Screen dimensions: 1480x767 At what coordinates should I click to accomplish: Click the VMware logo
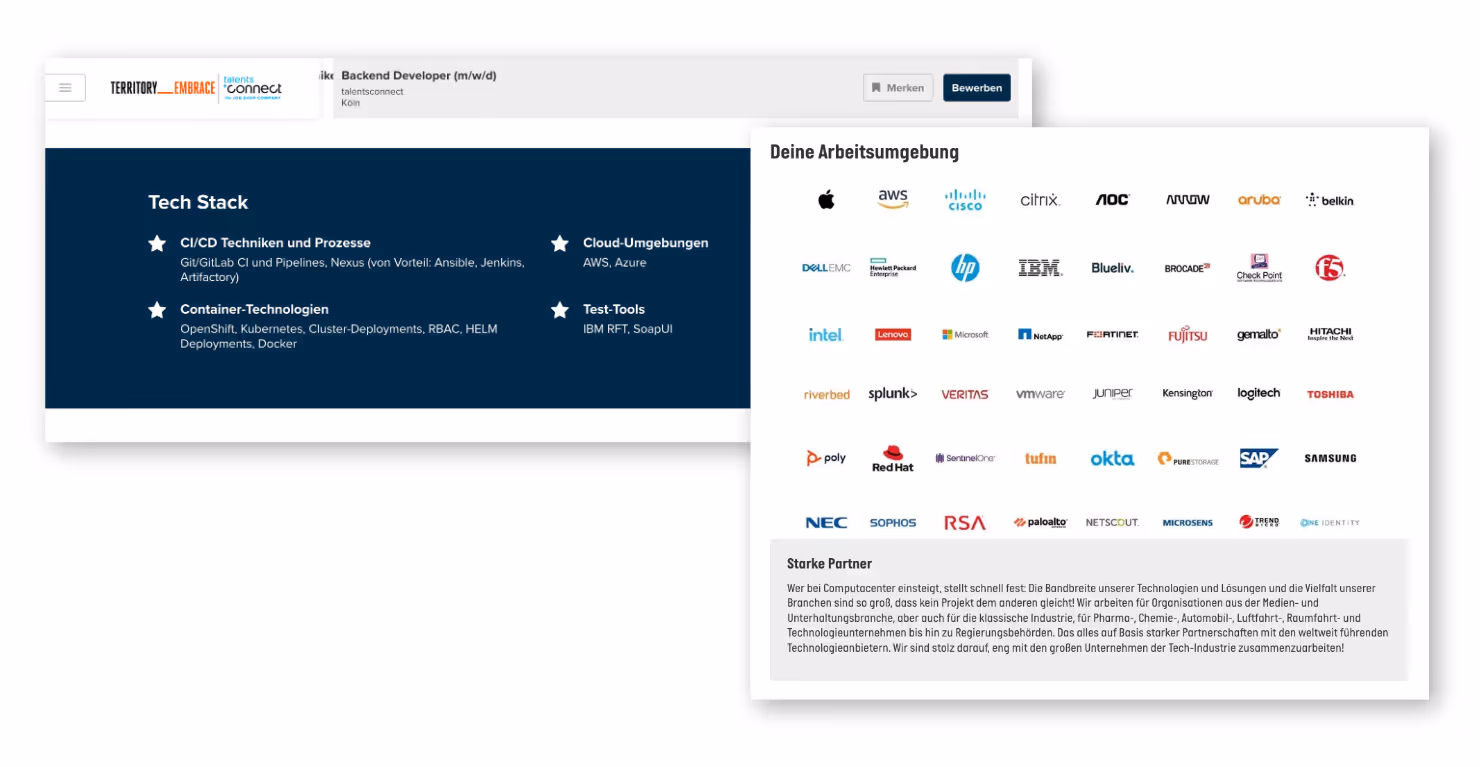click(x=1040, y=395)
